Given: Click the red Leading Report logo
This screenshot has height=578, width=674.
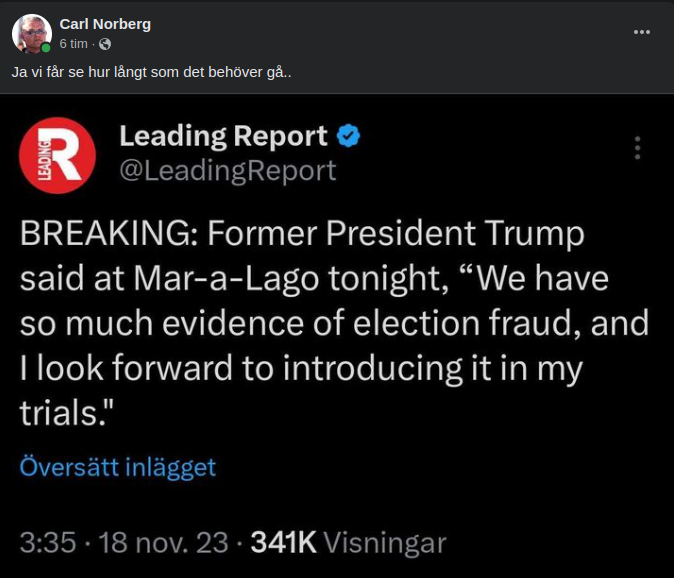Looking at the screenshot, I should [x=57, y=155].
